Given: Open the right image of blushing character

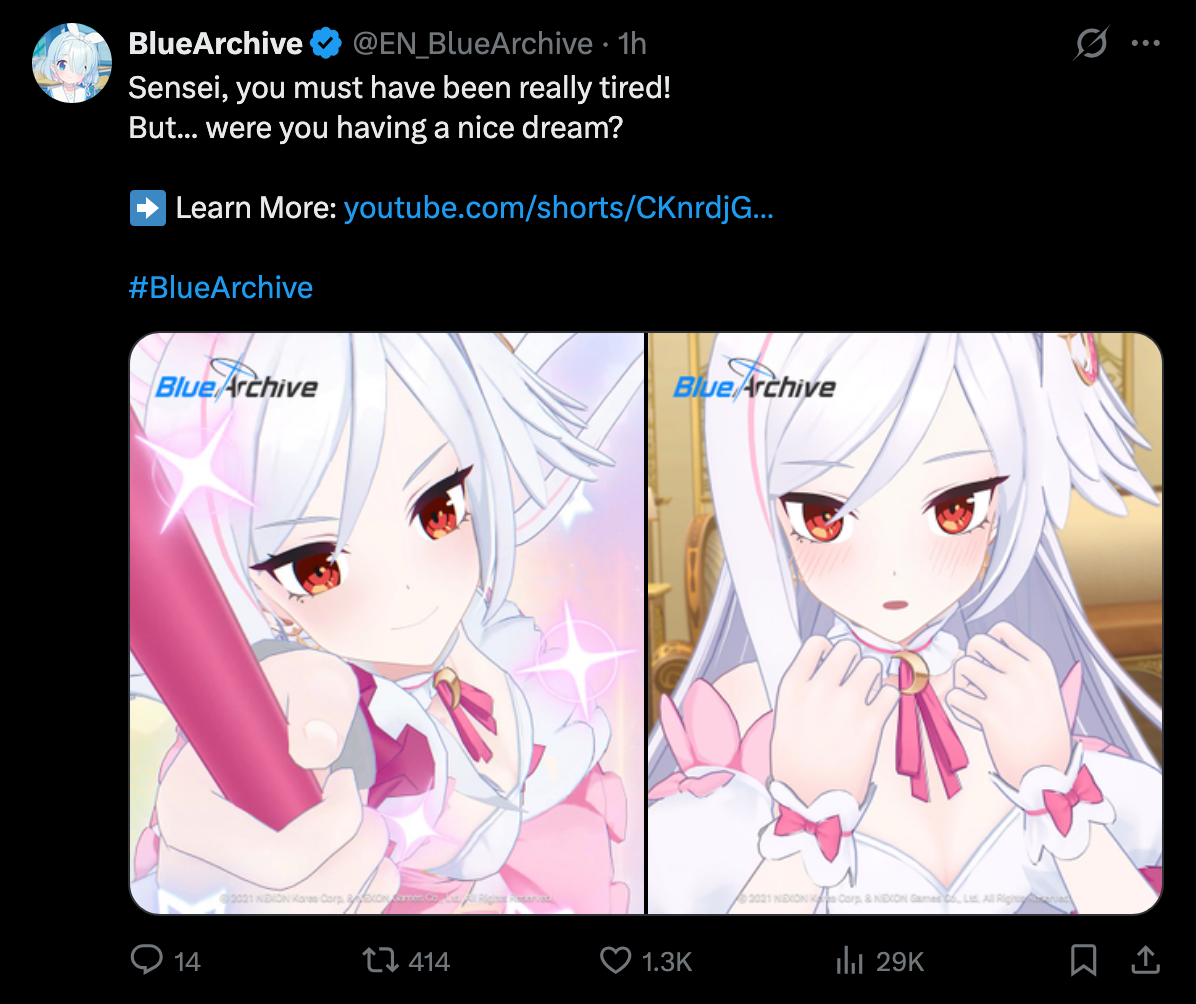Looking at the screenshot, I should pyautogui.click(x=905, y=623).
